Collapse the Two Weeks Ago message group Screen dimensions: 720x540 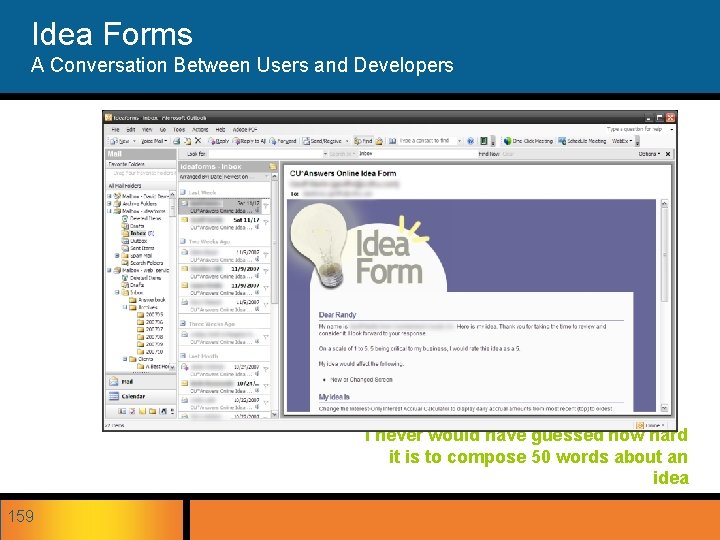click(183, 241)
